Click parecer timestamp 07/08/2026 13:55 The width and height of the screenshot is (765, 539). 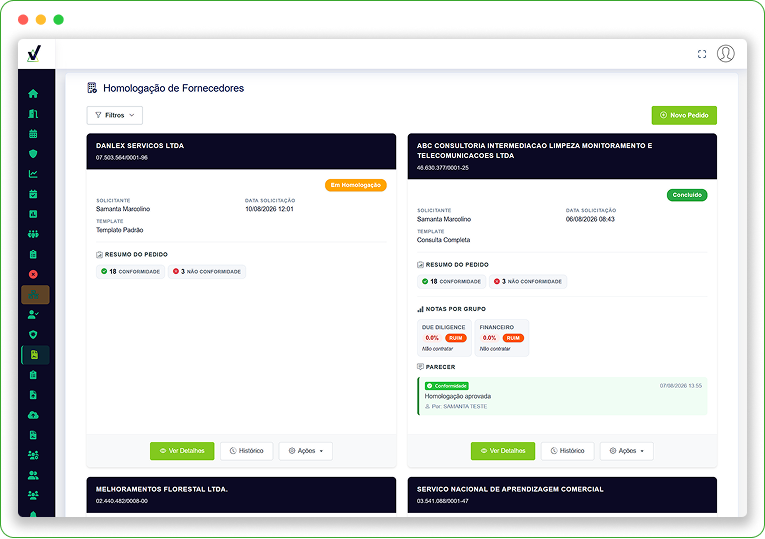(681, 386)
